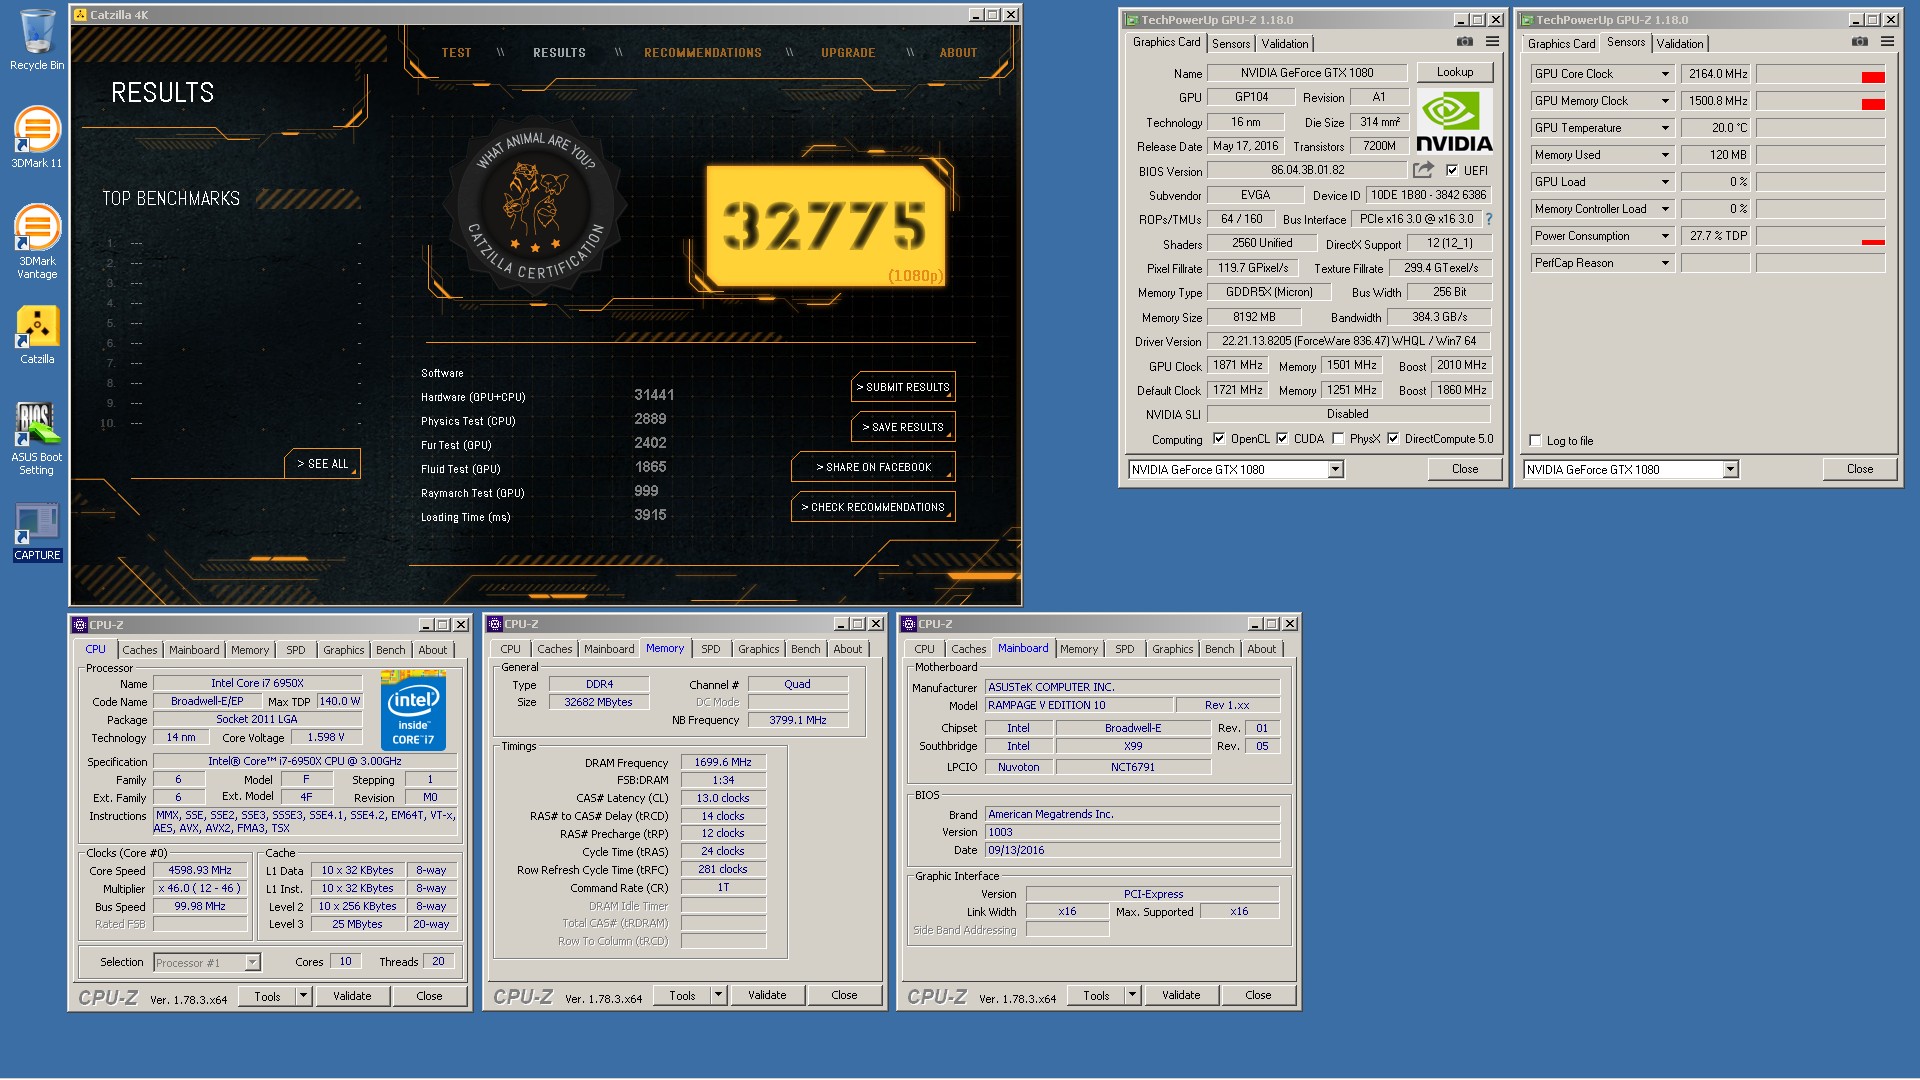Open hamburger menu in GPU-Z Sensors window
This screenshot has height=1080, width=1920.
pyautogui.click(x=1887, y=42)
